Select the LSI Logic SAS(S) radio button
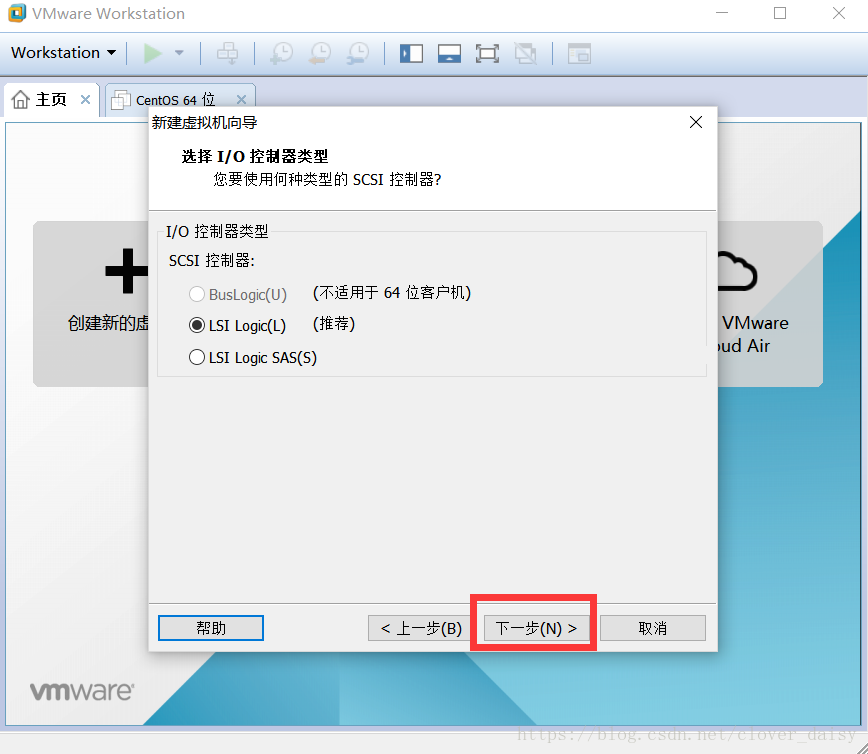The height and width of the screenshot is (754, 868). (x=197, y=357)
